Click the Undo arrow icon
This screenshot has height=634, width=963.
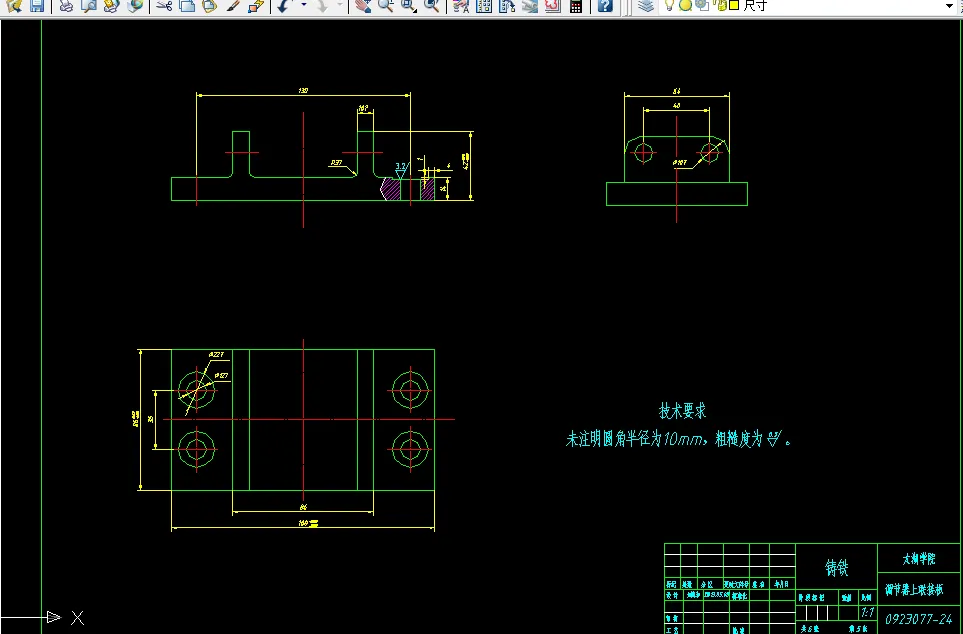click(284, 6)
